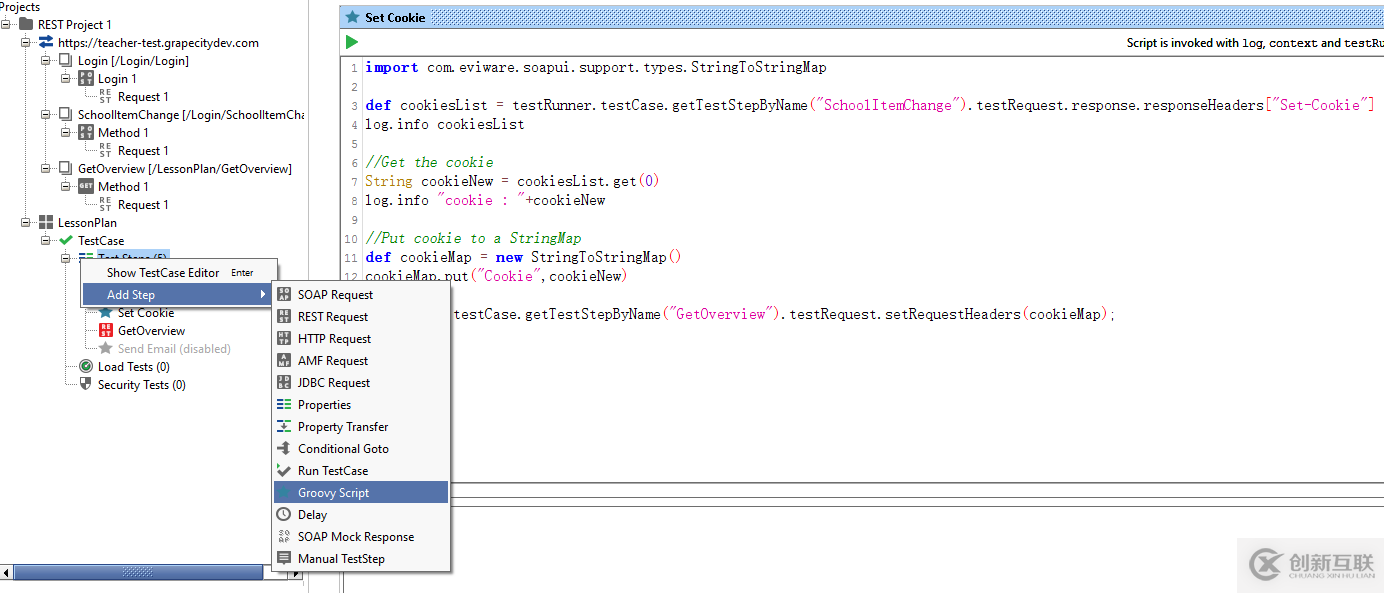Run the Groovy script with the green play button

352,42
